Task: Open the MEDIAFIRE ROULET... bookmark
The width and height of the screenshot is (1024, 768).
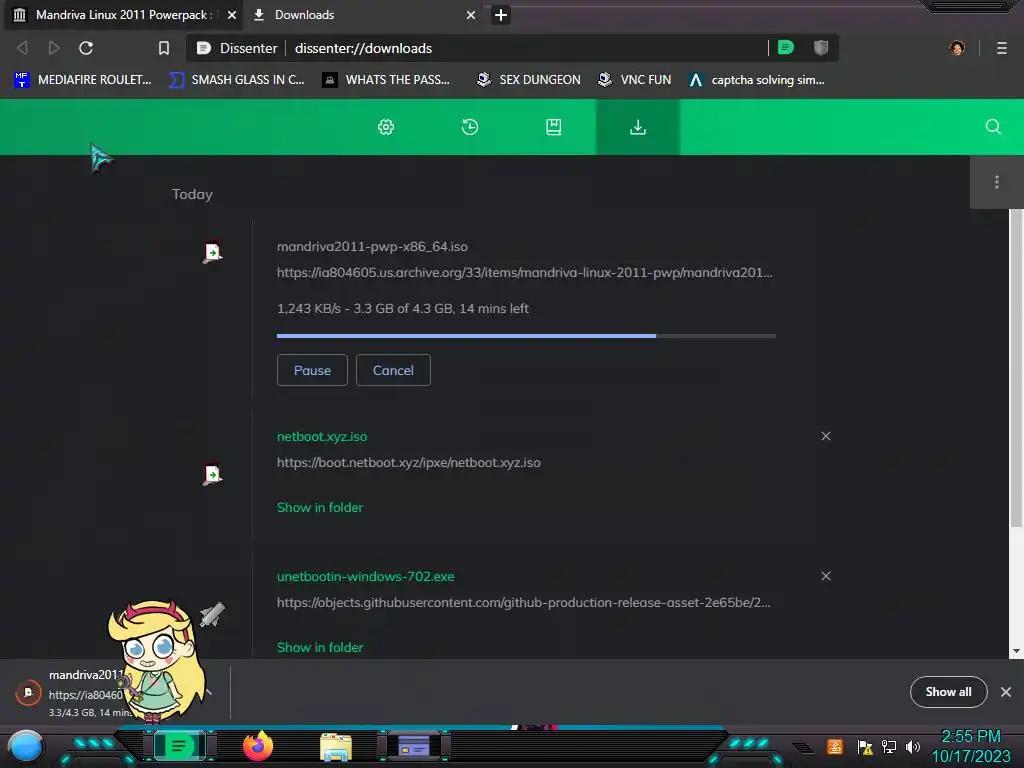Action: pos(83,80)
